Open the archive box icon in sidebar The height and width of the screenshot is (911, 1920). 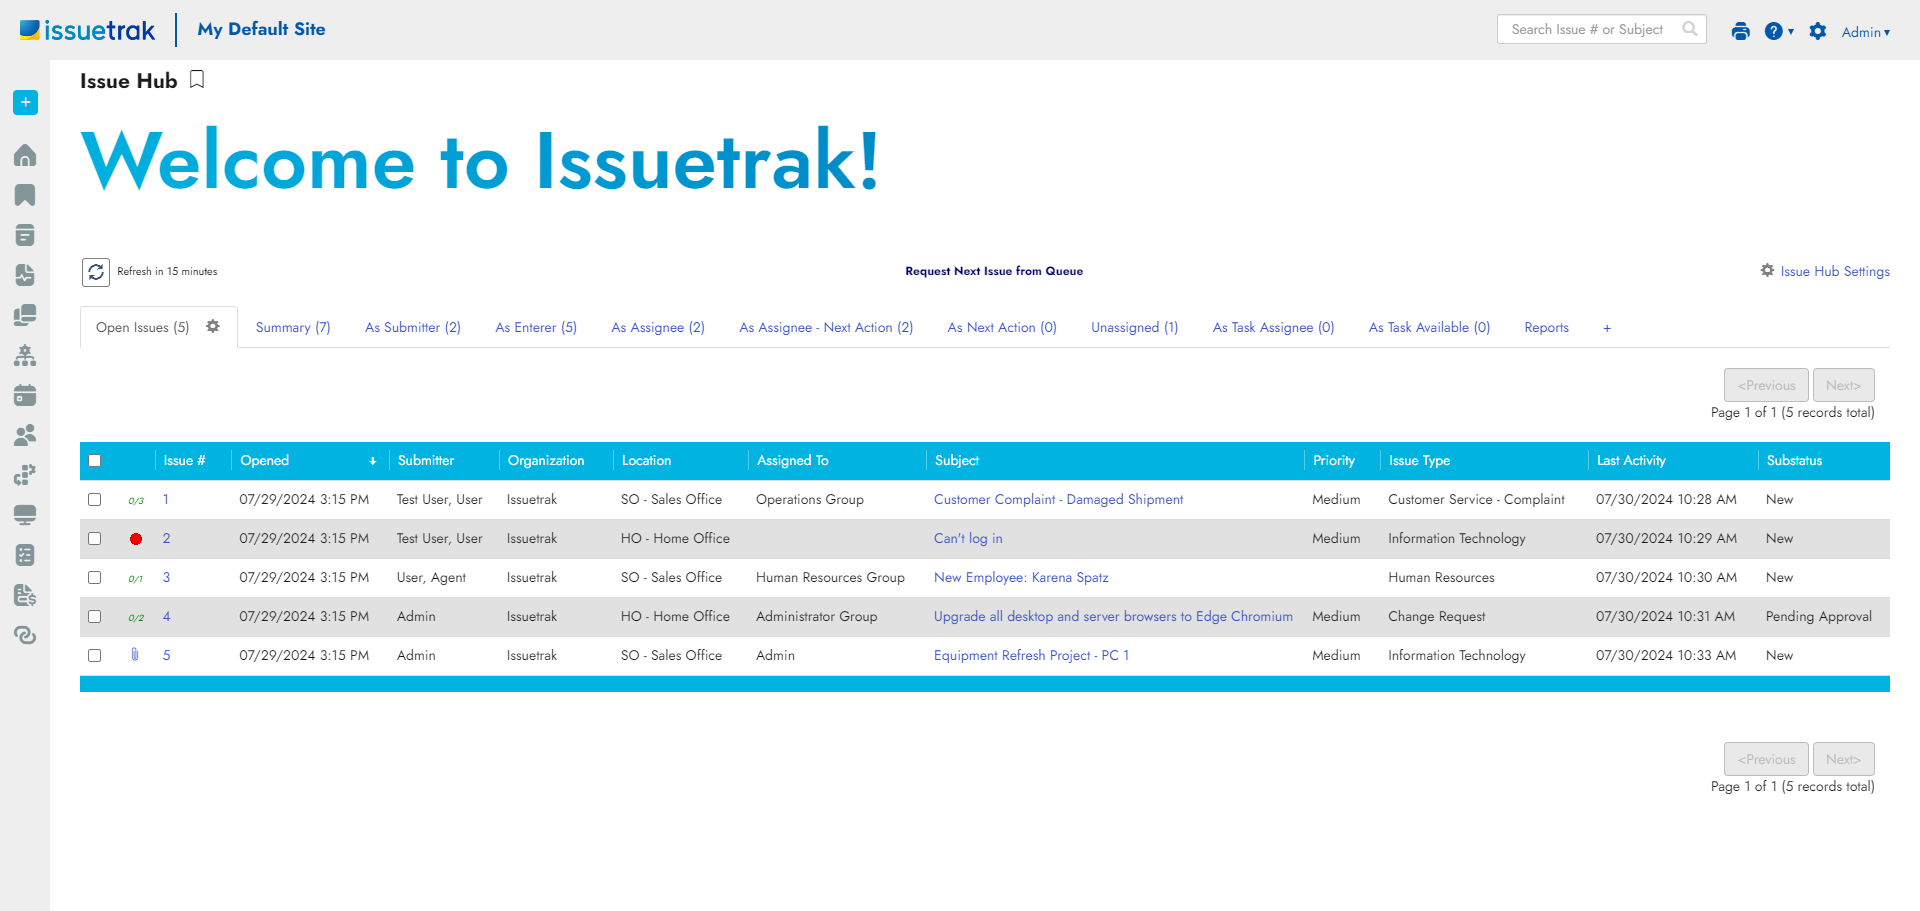tap(25, 235)
